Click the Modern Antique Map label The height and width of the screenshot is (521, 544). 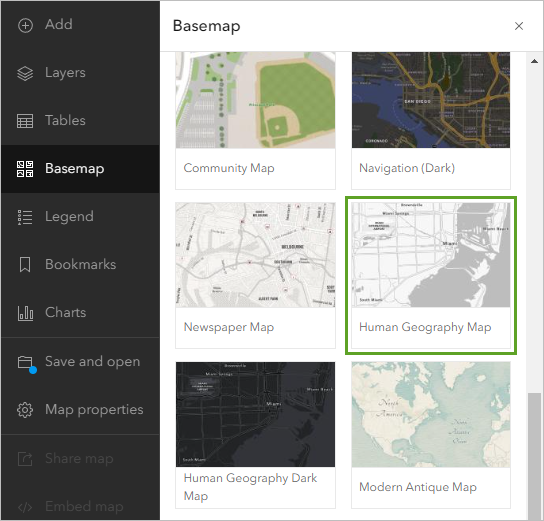point(418,487)
